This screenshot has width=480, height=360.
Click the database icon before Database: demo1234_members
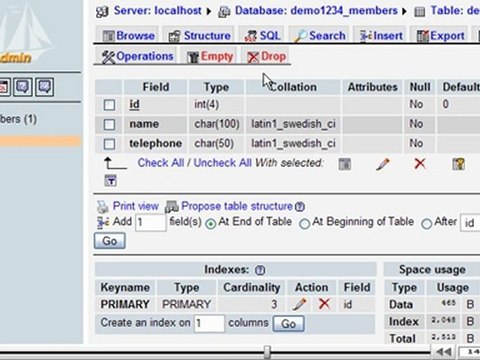[x=224, y=12]
